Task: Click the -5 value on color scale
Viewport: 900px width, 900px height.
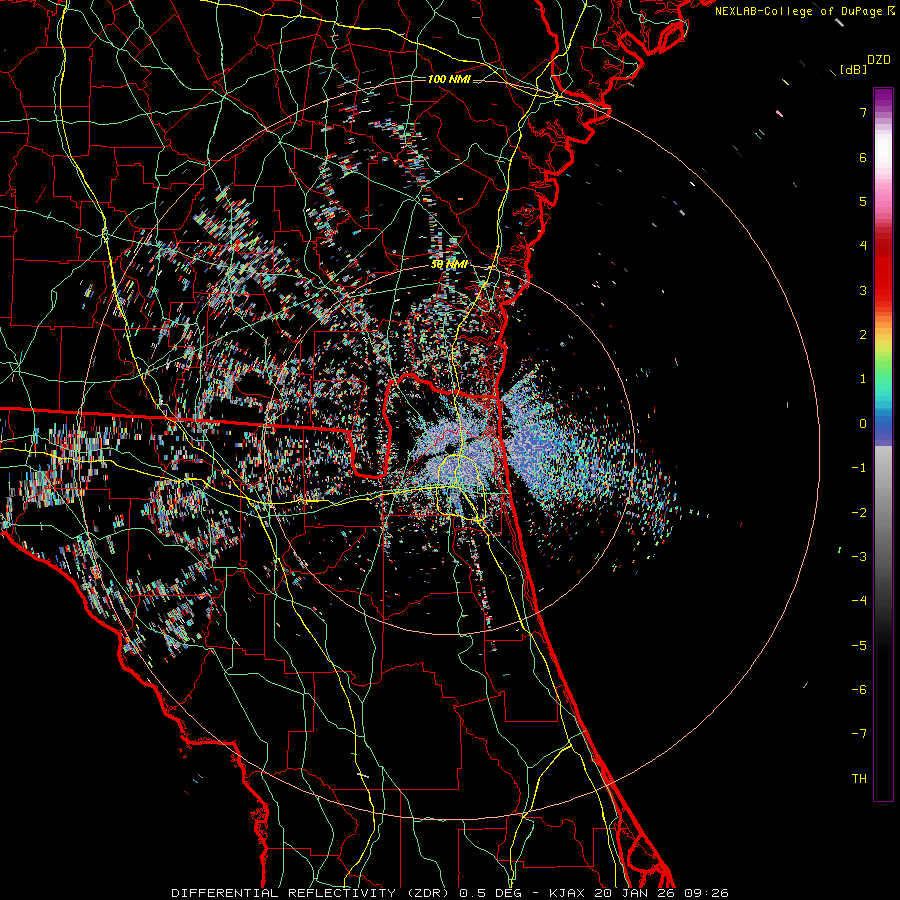Action: click(859, 645)
